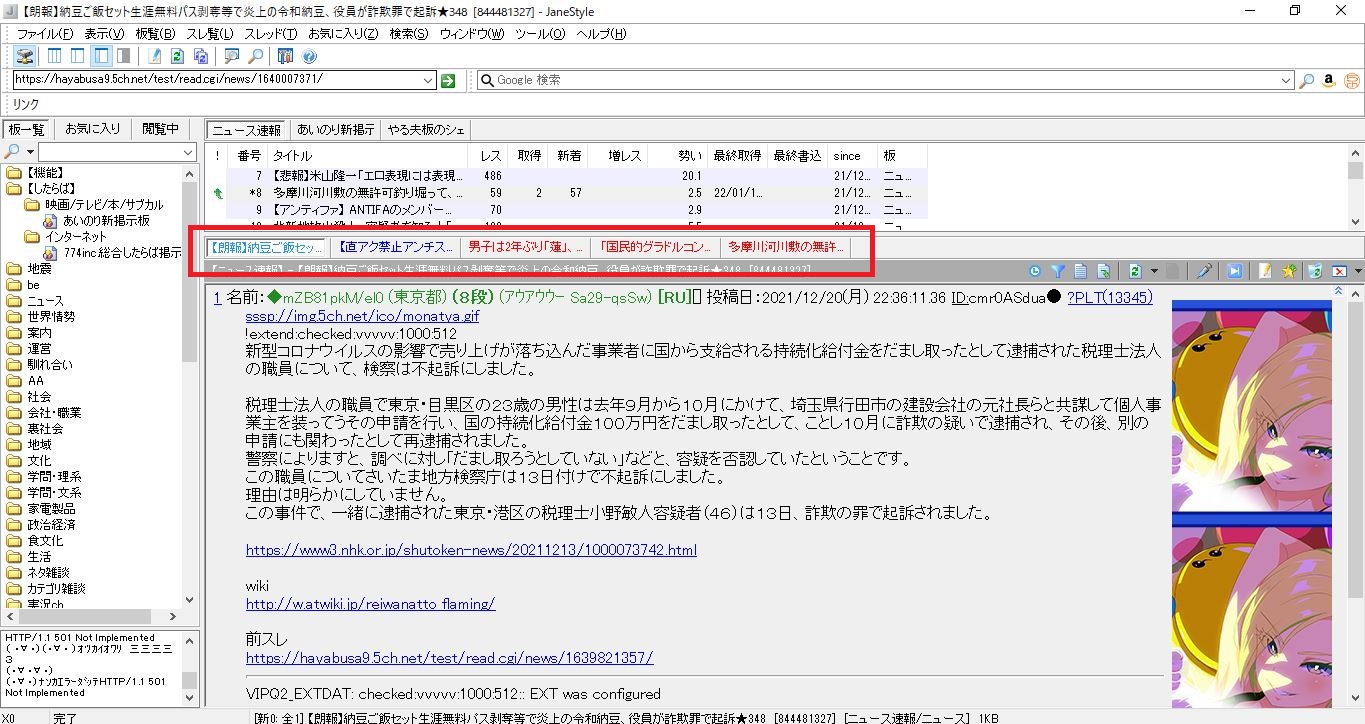Click the magnifier icon right of Google search
The image size is (1365, 724).
(1307, 81)
